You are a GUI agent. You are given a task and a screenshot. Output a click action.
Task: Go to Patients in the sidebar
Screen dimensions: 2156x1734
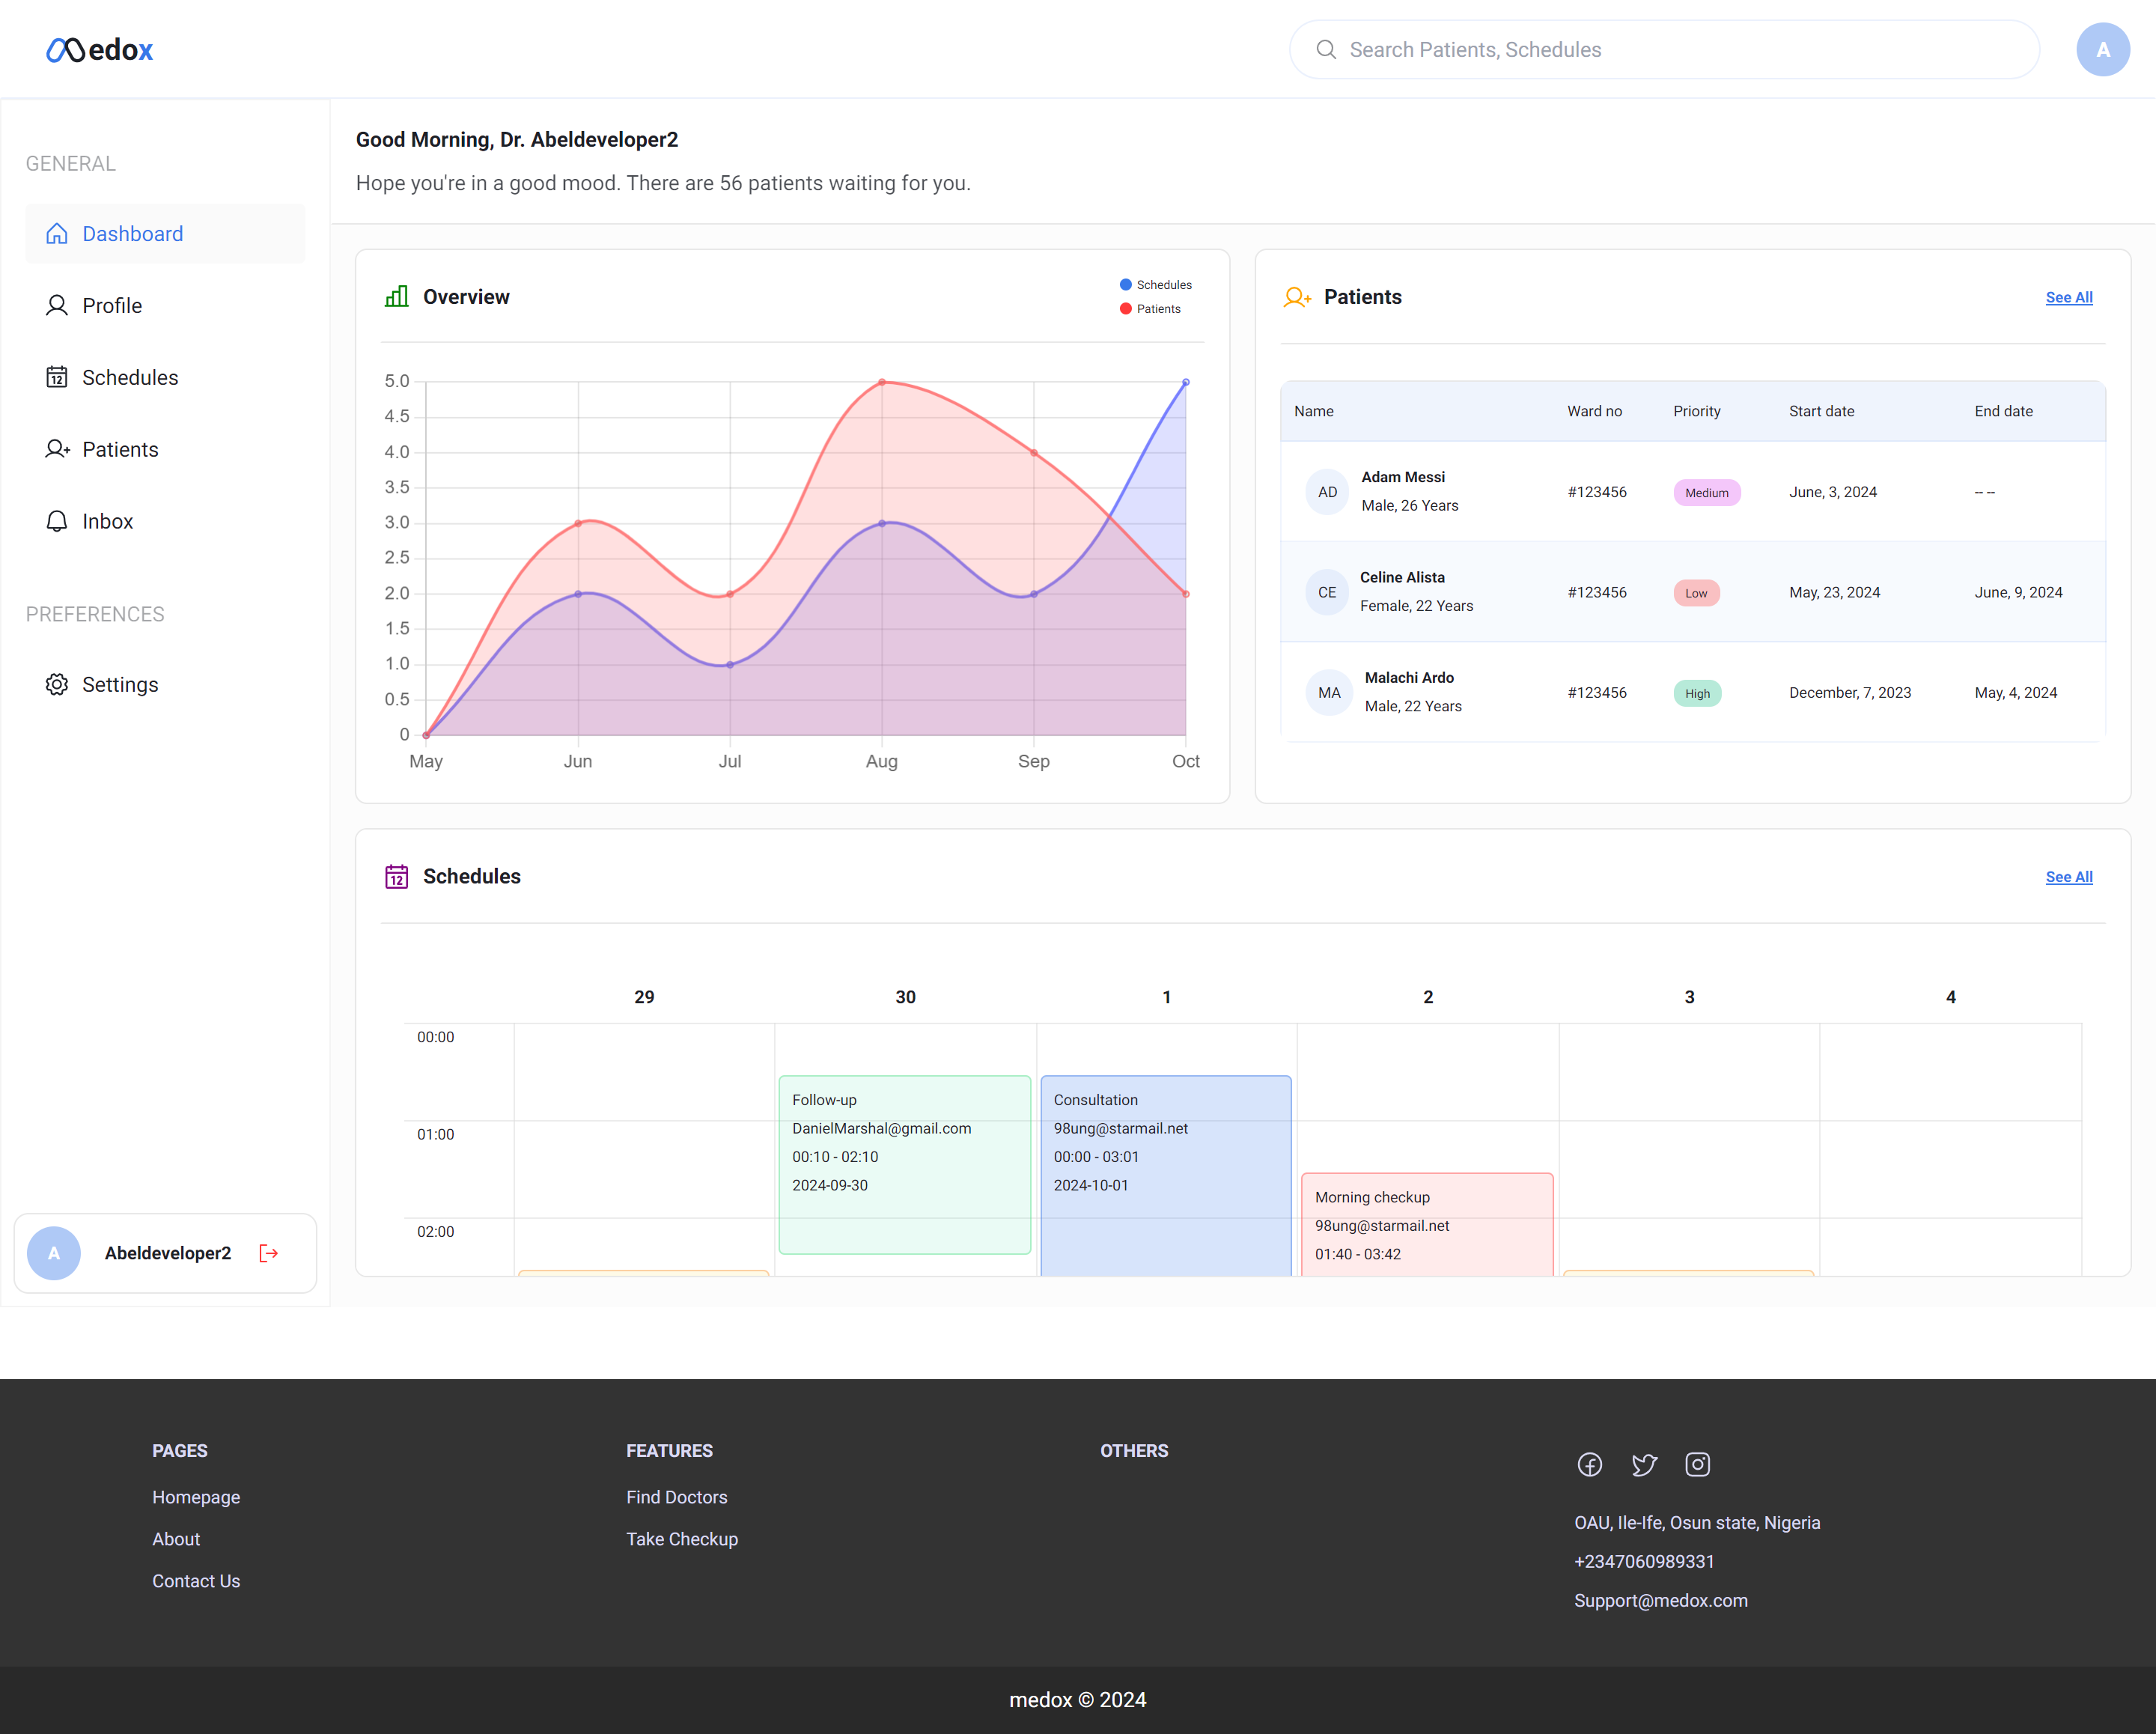[x=120, y=450]
